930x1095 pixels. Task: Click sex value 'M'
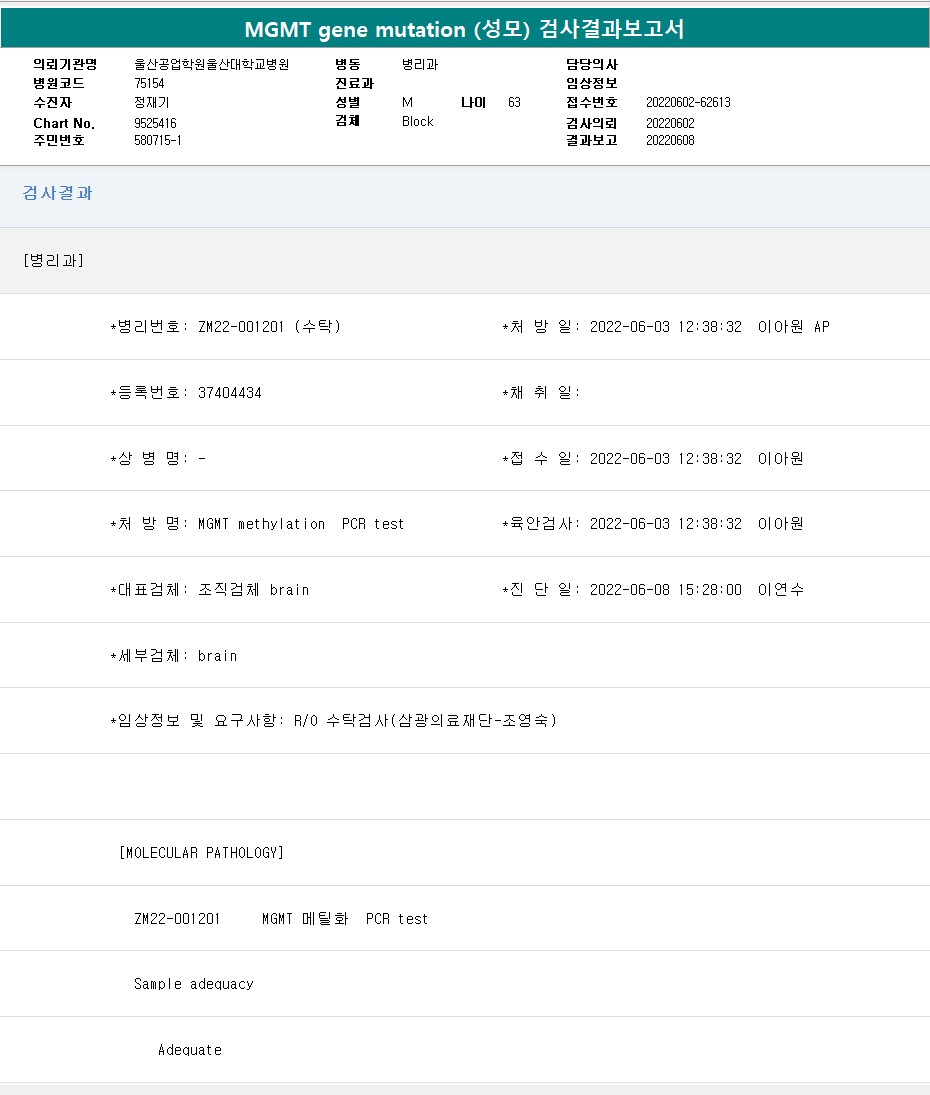[x=408, y=103]
